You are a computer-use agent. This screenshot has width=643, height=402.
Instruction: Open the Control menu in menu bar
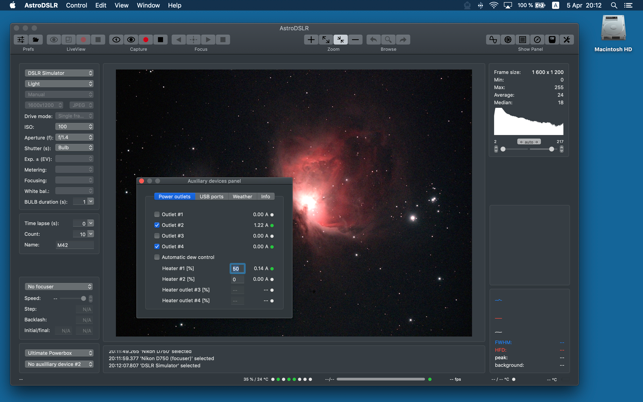pyautogui.click(x=76, y=5)
